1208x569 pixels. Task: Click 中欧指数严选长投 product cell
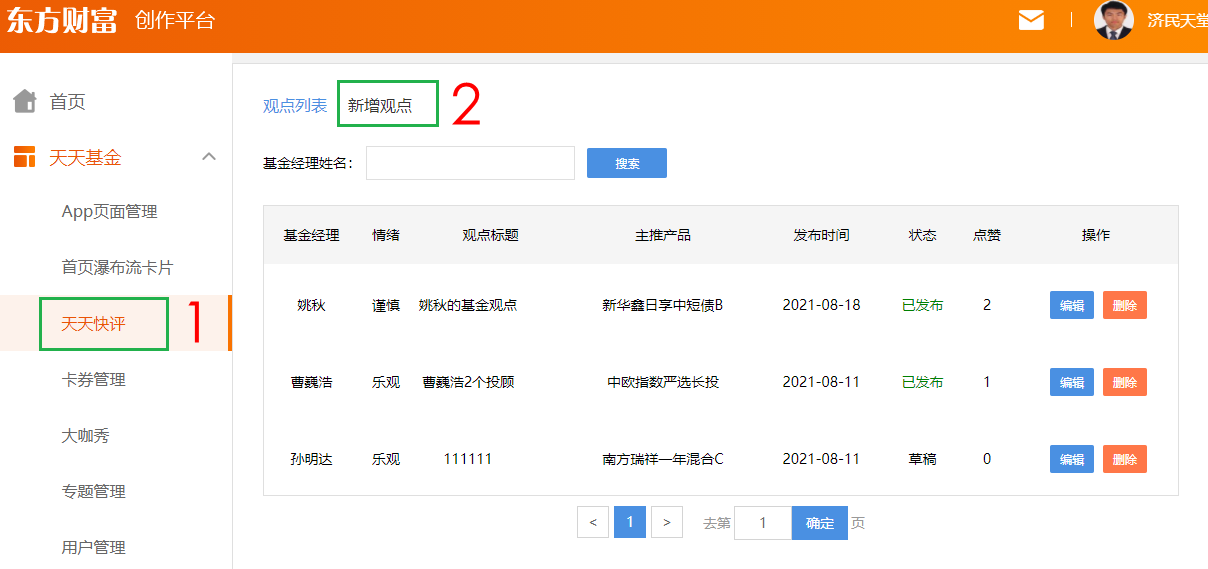[x=663, y=382]
